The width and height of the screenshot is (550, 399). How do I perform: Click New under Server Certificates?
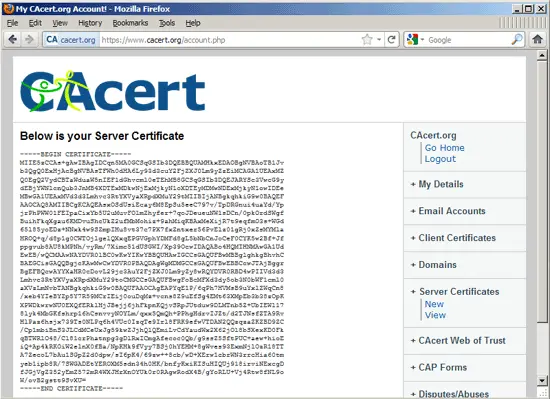click(x=434, y=304)
